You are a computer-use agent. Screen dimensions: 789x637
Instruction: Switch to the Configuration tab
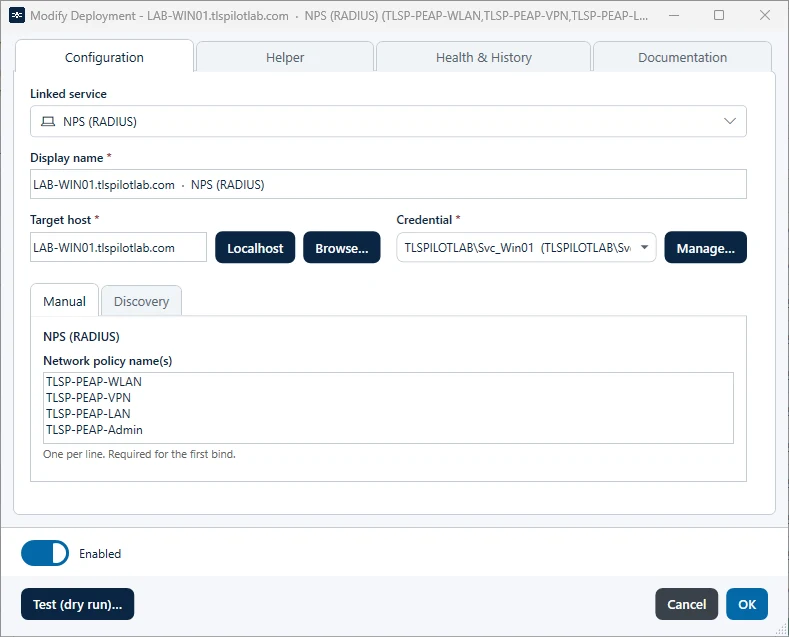coord(104,57)
